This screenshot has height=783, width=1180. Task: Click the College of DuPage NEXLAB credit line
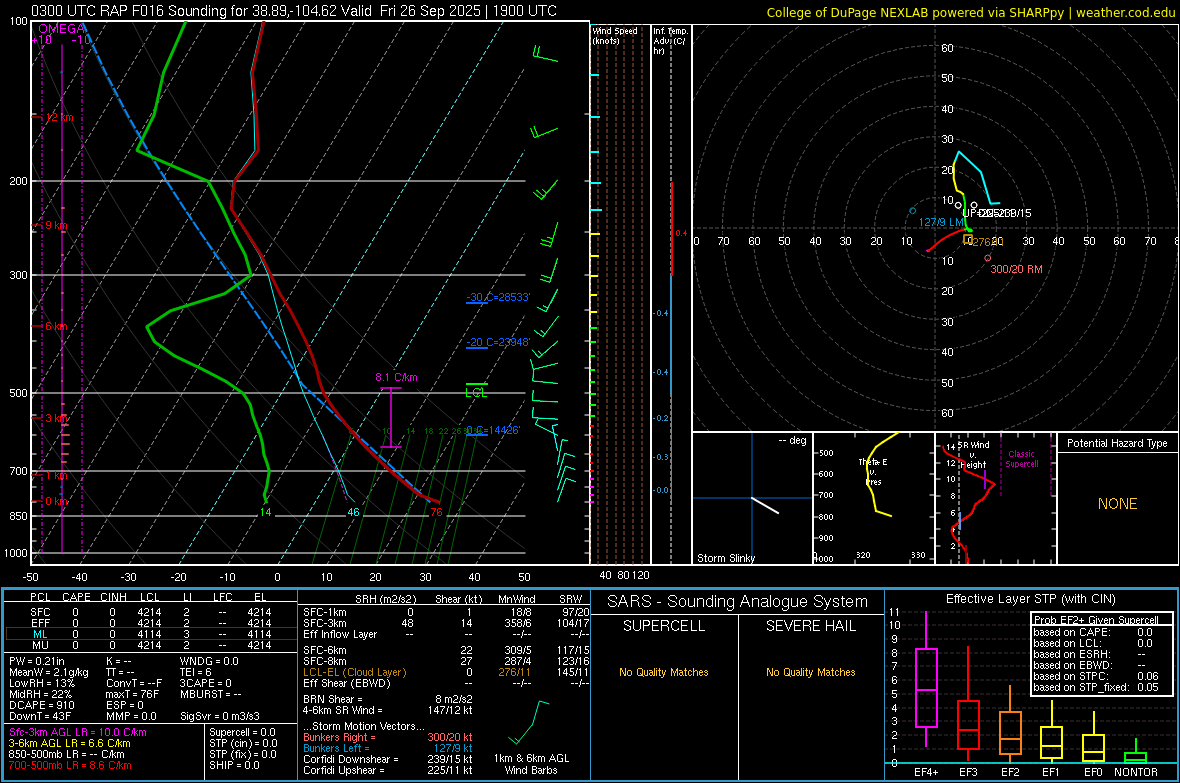coord(970,12)
